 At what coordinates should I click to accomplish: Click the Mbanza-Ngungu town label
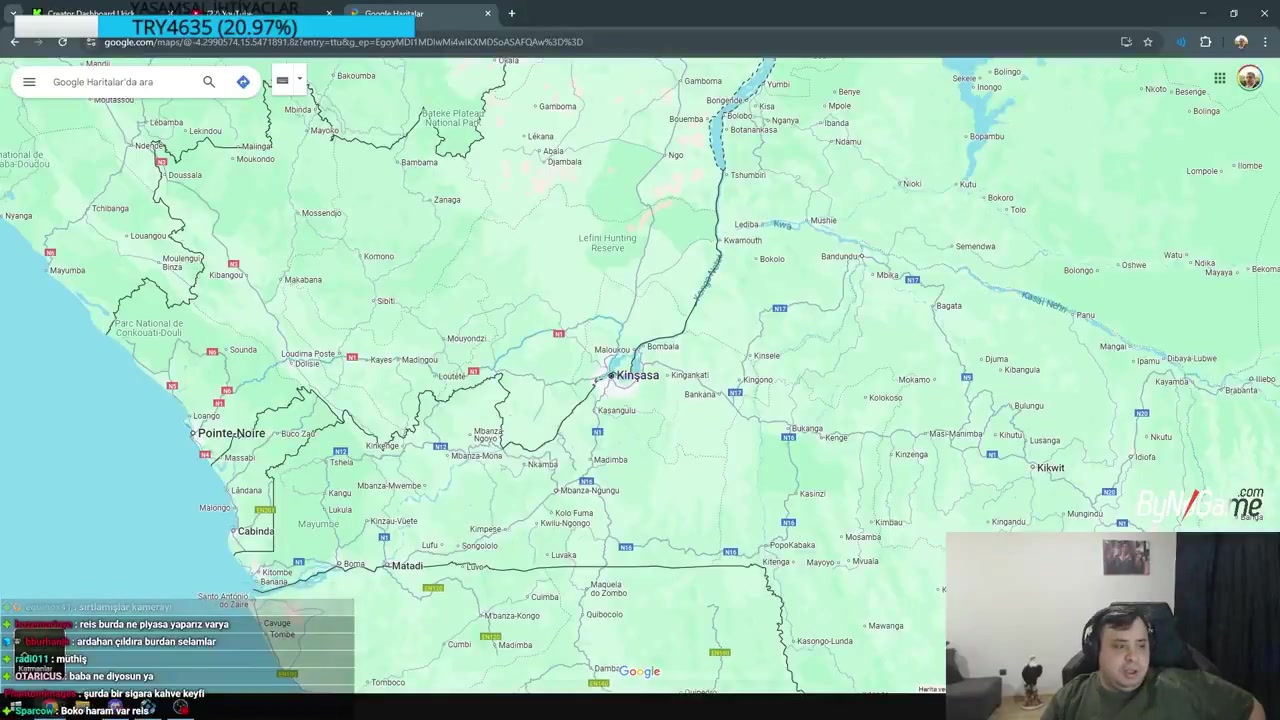point(590,490)
